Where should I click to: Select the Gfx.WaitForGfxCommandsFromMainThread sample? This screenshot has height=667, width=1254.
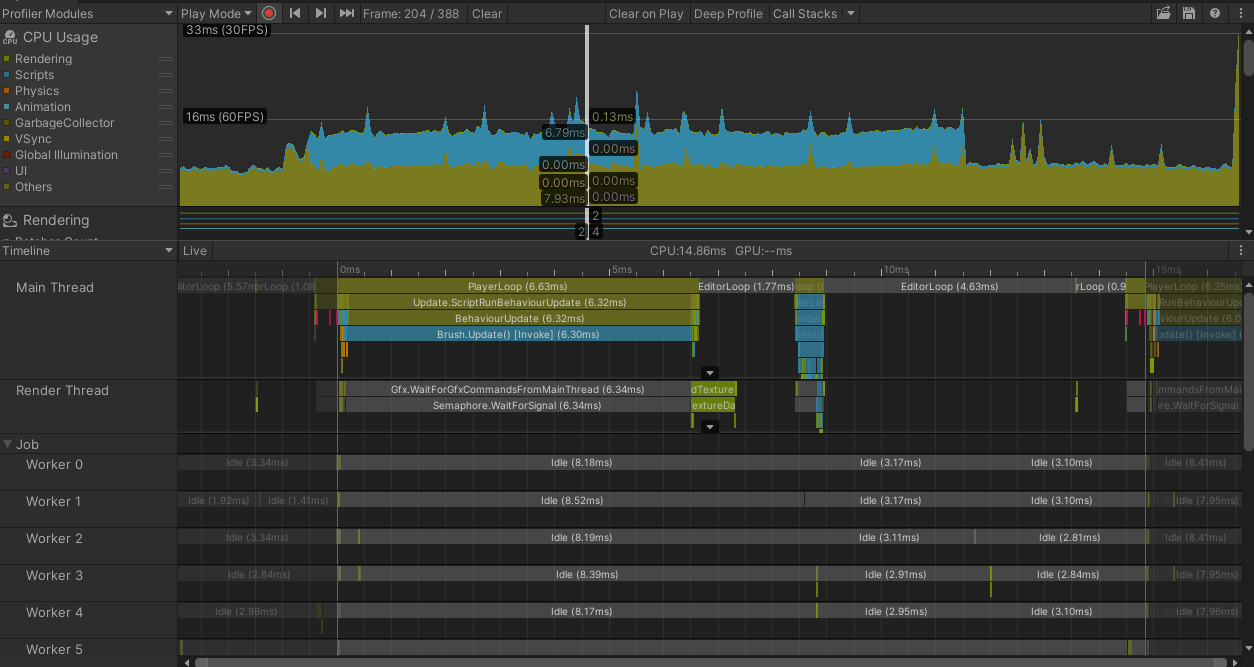[x=517, y=389]
